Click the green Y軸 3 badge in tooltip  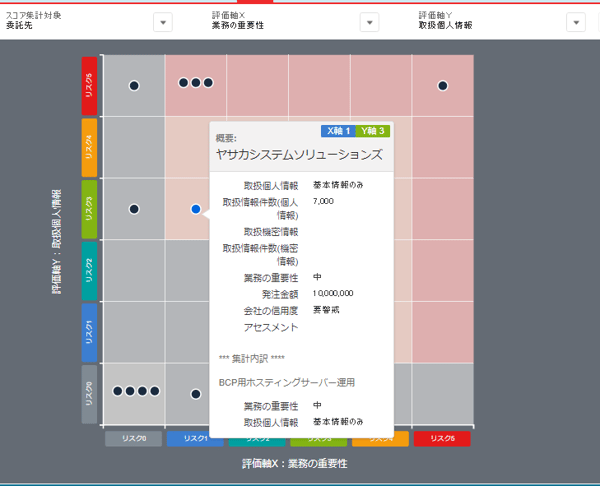372,131
